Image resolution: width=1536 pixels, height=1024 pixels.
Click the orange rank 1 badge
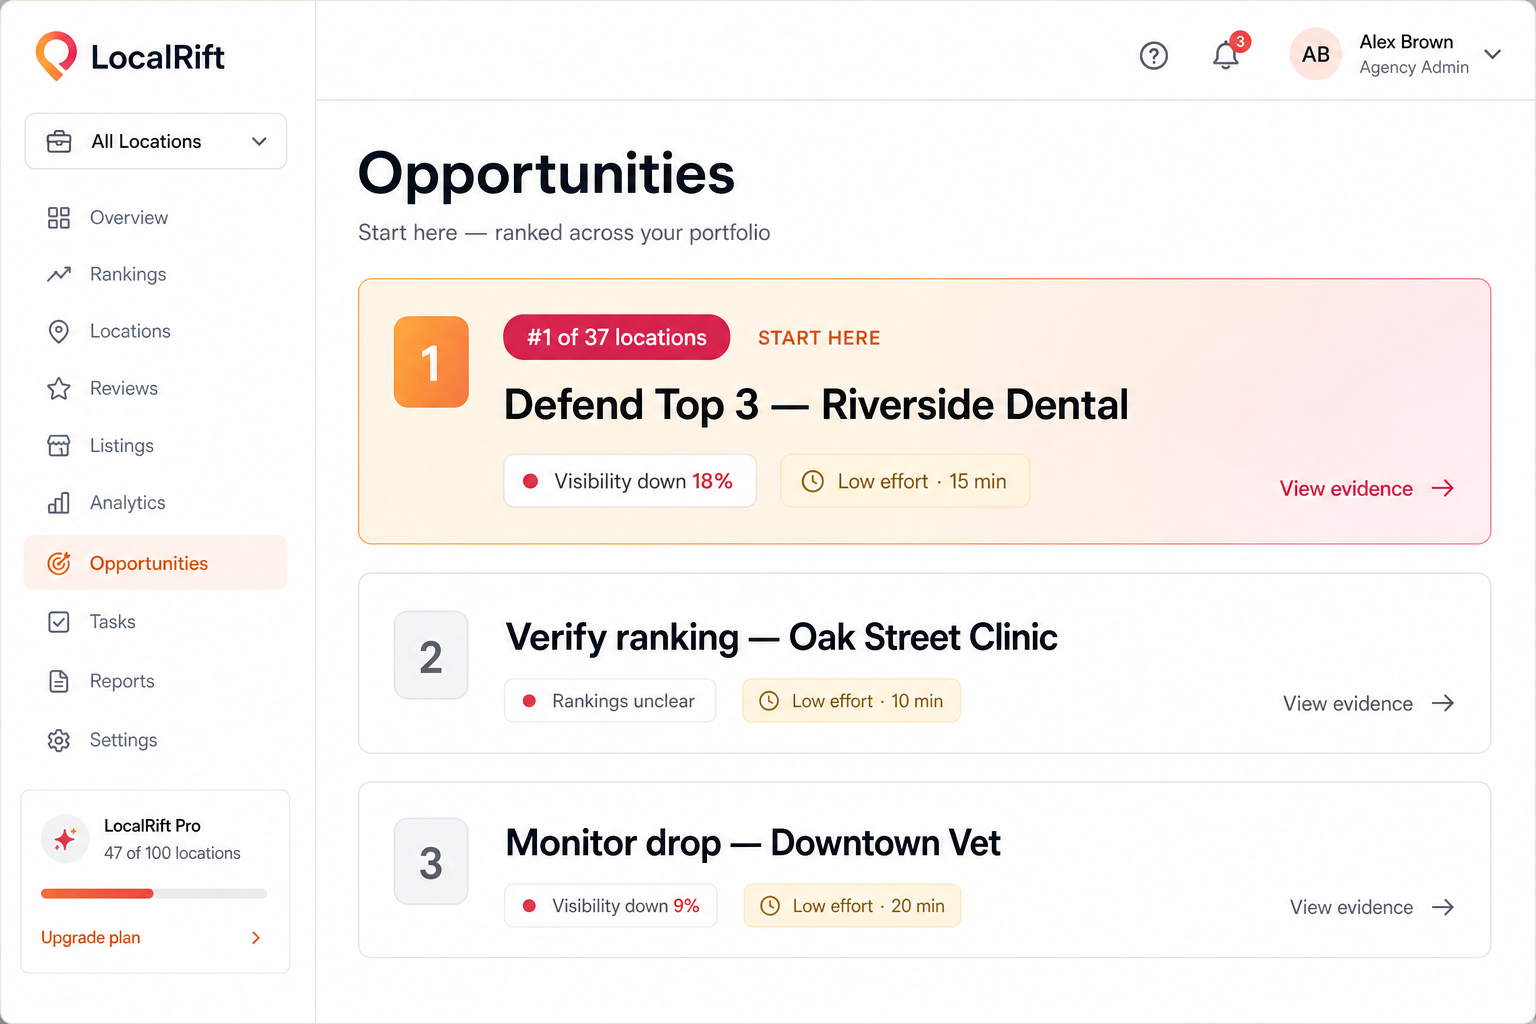point(431,362)
